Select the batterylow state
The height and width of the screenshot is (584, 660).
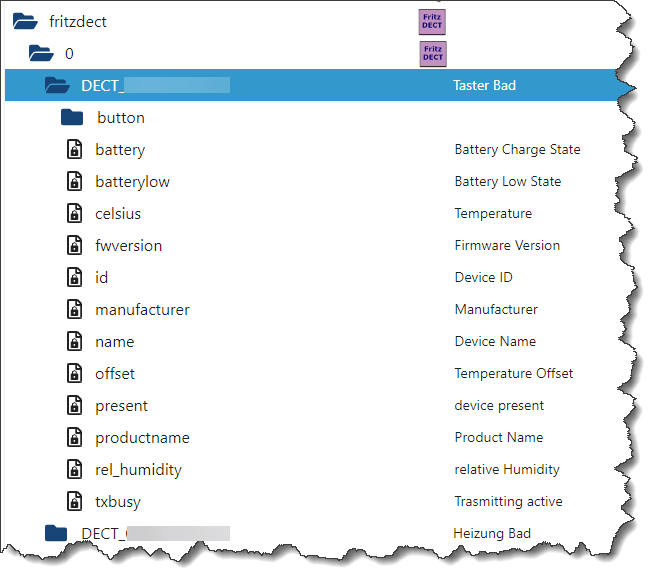pyautogui.click(x=132, y=182)
